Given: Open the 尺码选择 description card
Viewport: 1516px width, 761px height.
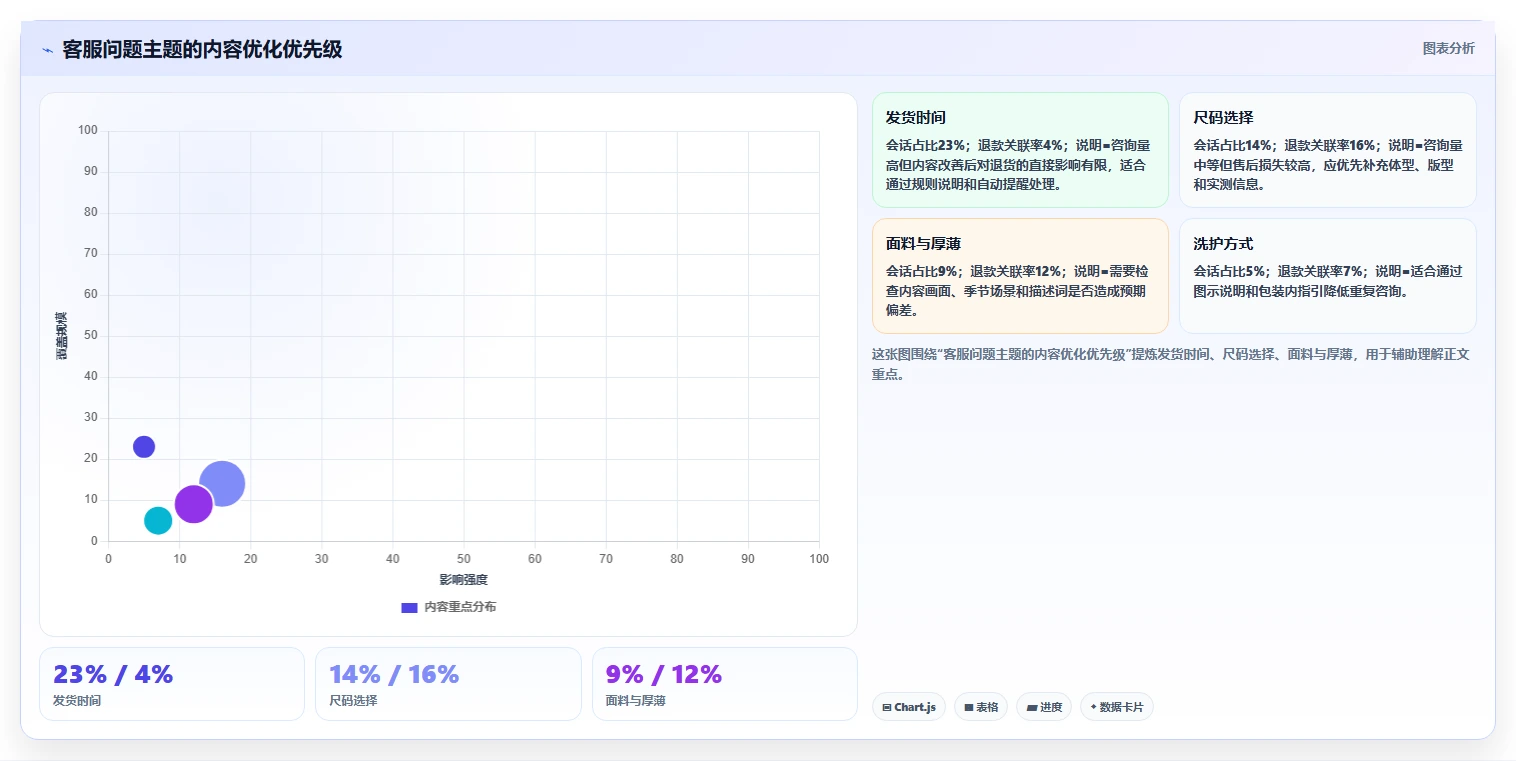Looking at the screenshot, I should pyautogui.click(x=1327, y=150).
